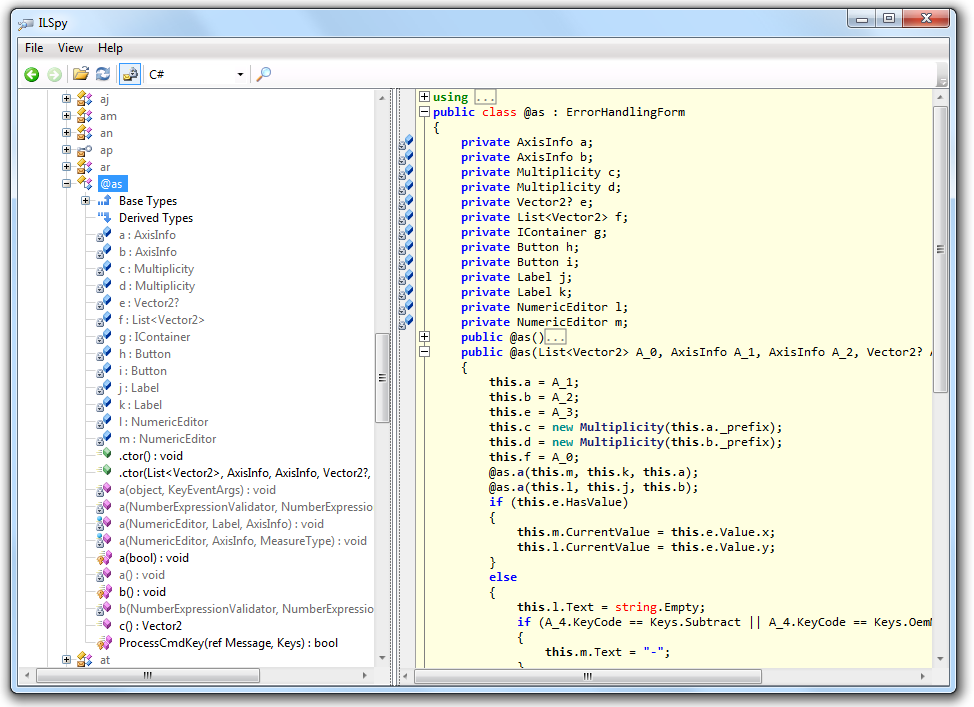
Task: Click the Derived Types icon
Action: [104, 217]
